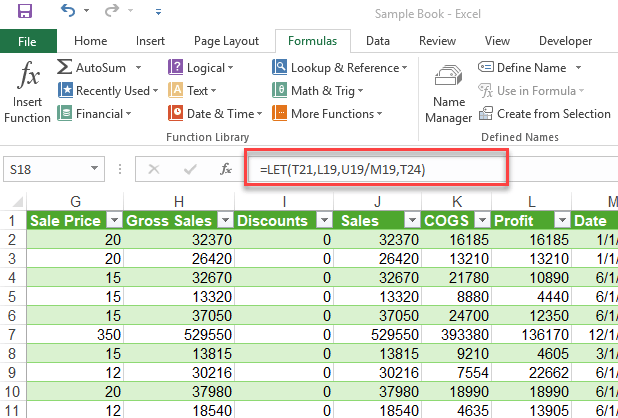The height and width of the screenshot is (418, 618).
Task: Open the COGS column filter dropdown
Action: pos(483,221)
